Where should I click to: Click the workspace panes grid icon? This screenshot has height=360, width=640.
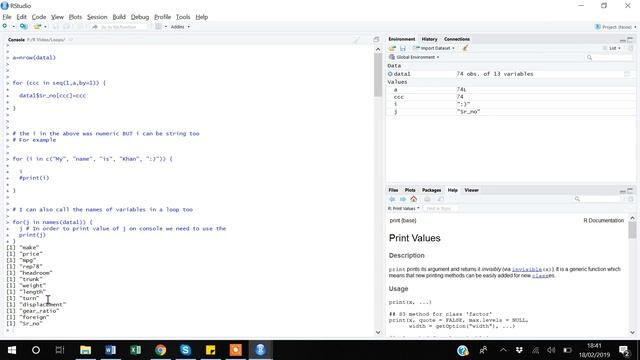pos(158,27)
